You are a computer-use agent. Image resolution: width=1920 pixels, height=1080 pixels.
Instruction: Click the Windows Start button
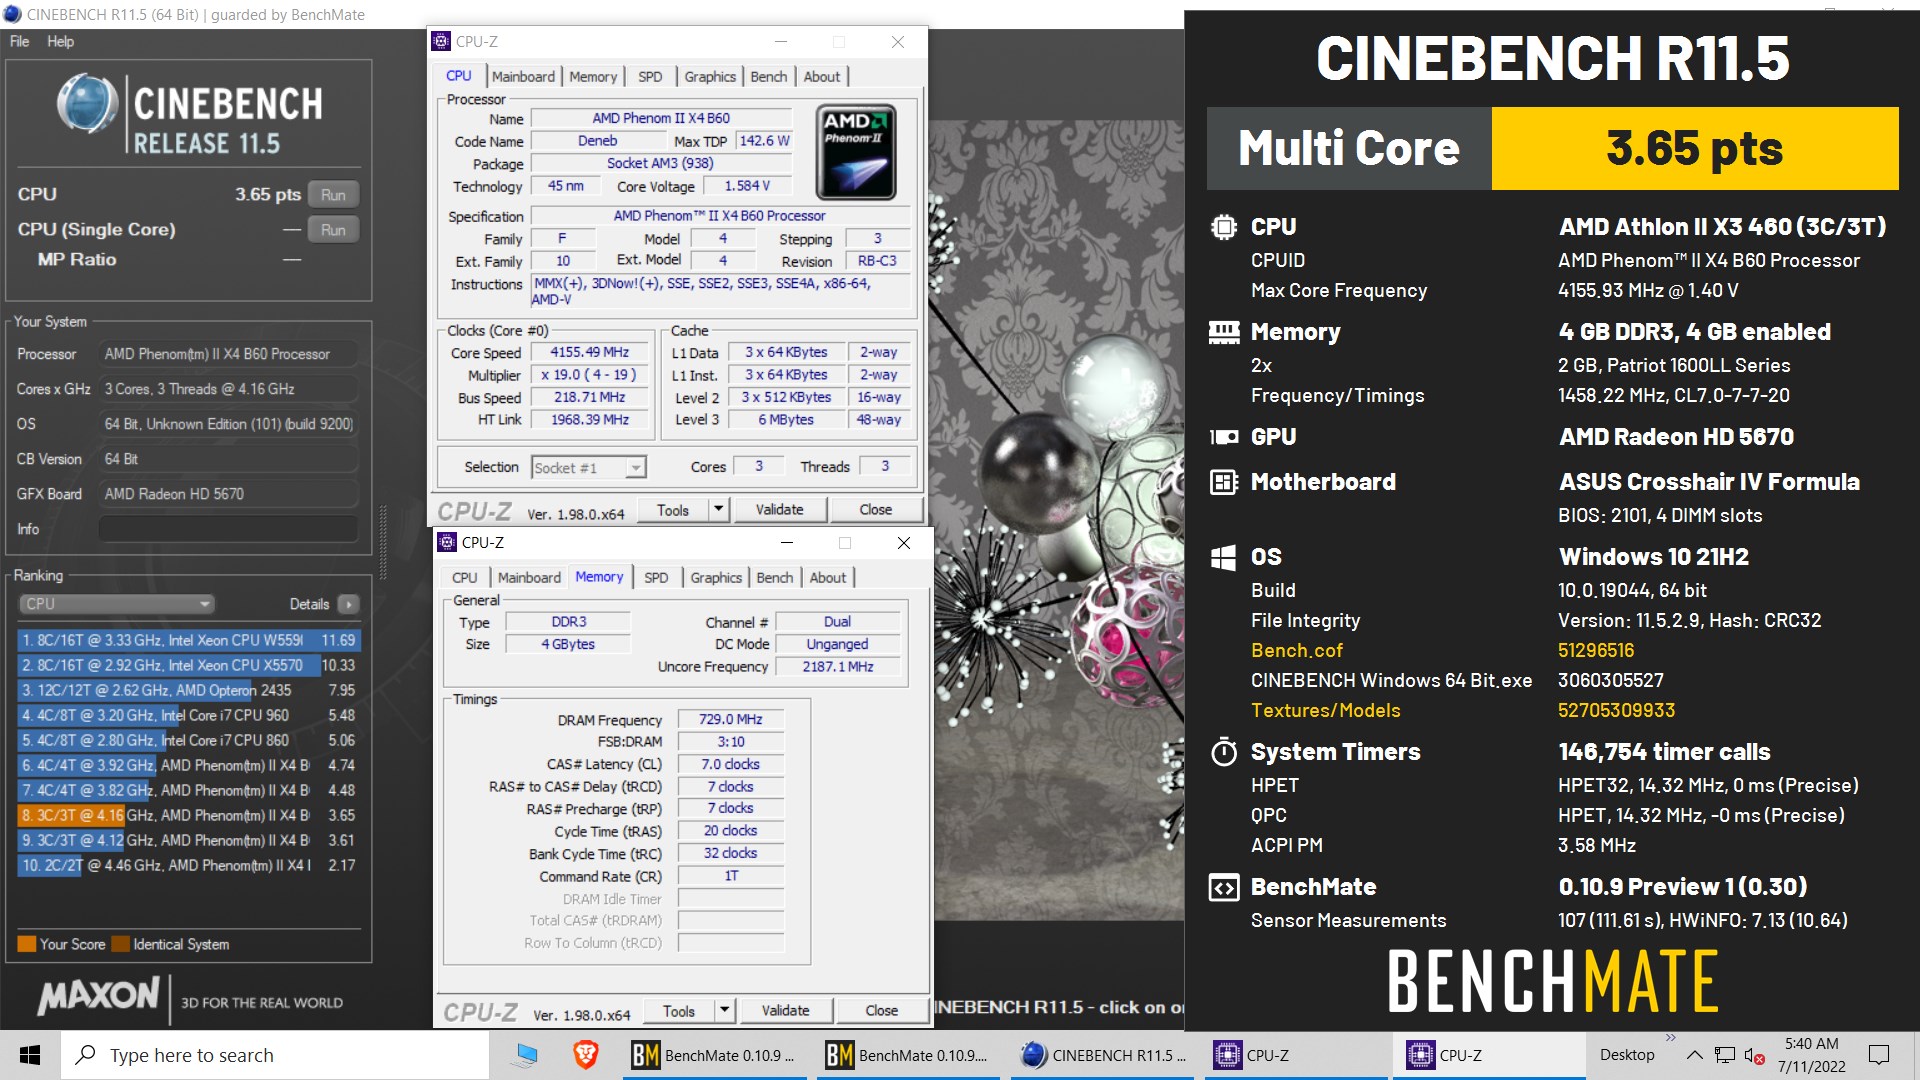coord(30,1055)
